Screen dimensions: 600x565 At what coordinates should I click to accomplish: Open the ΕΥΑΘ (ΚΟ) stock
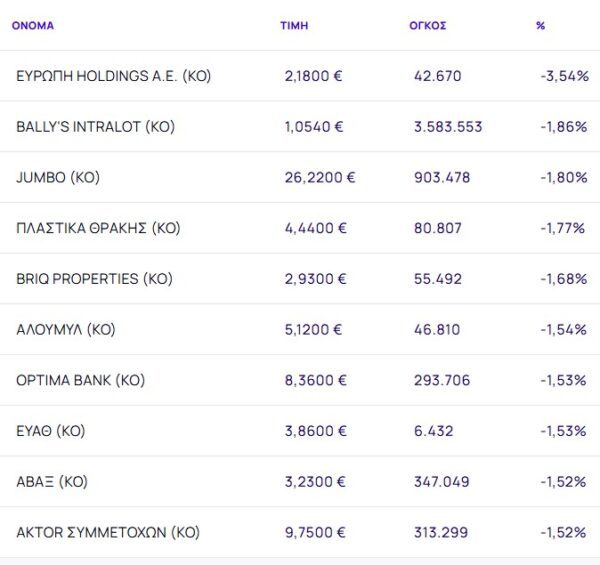pyautogui.click(x=51, y=431)
